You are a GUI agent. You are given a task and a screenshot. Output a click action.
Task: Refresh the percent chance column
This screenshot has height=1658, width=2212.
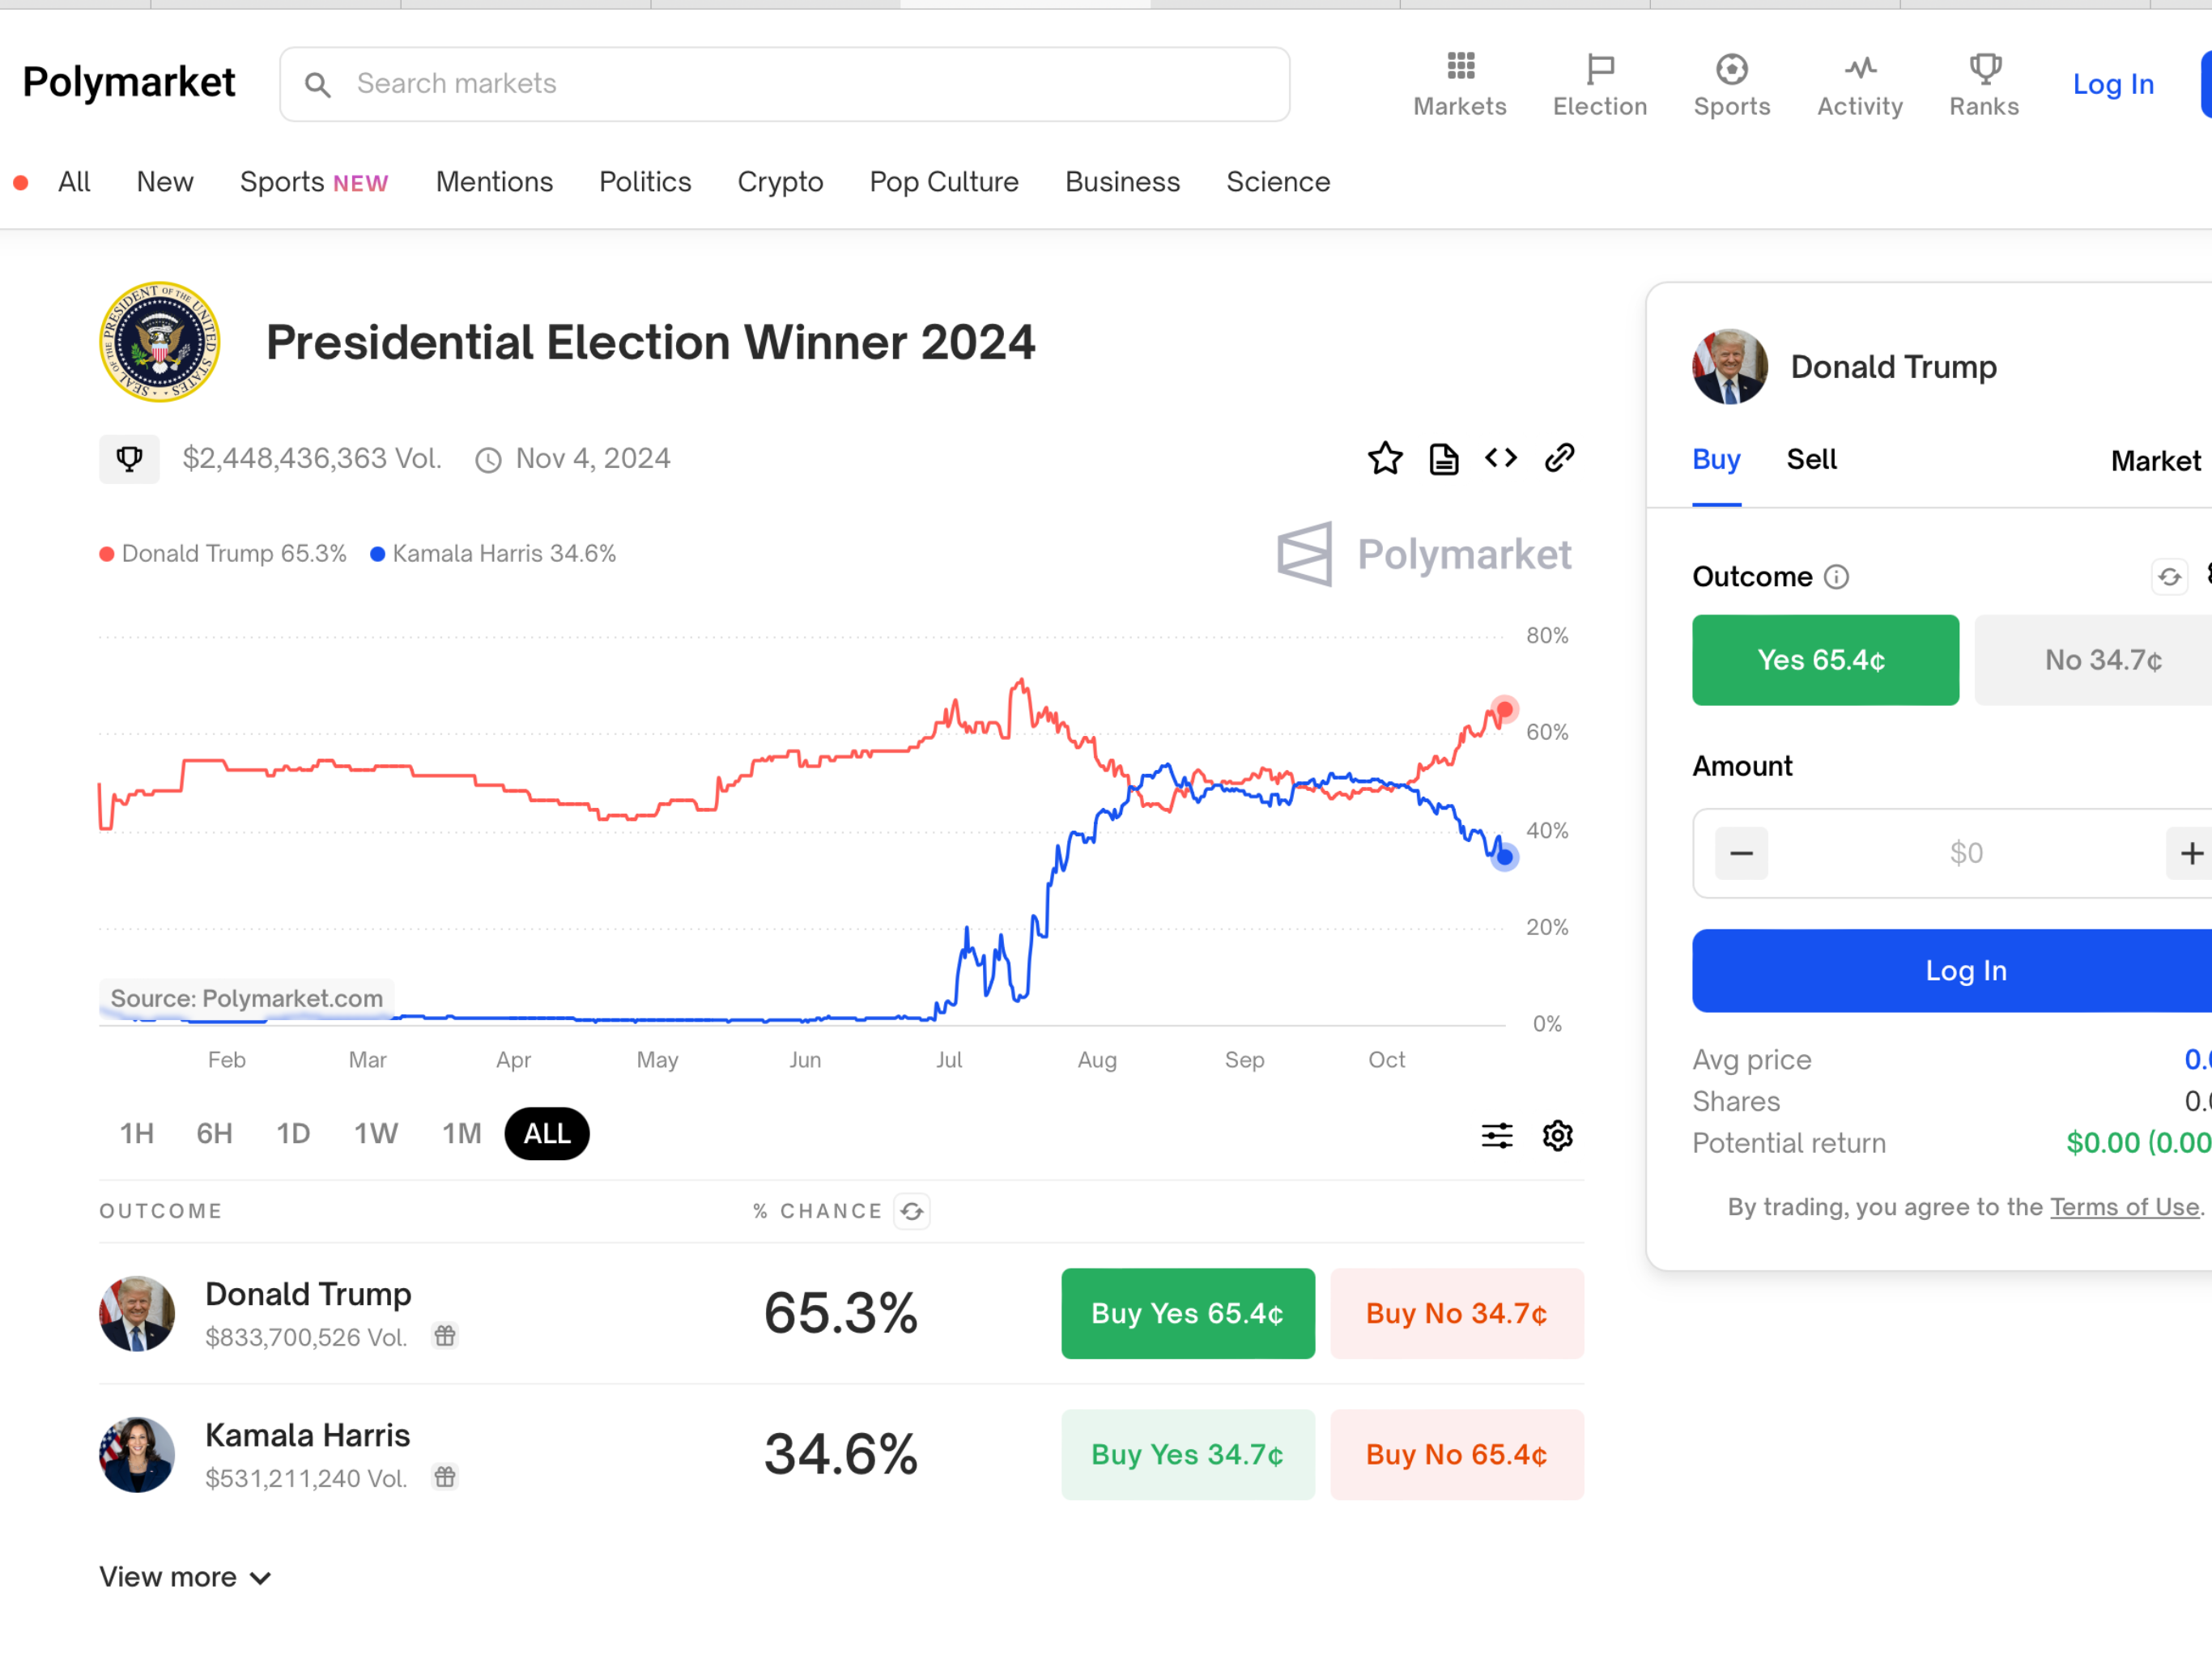(x=911, y=1211)
